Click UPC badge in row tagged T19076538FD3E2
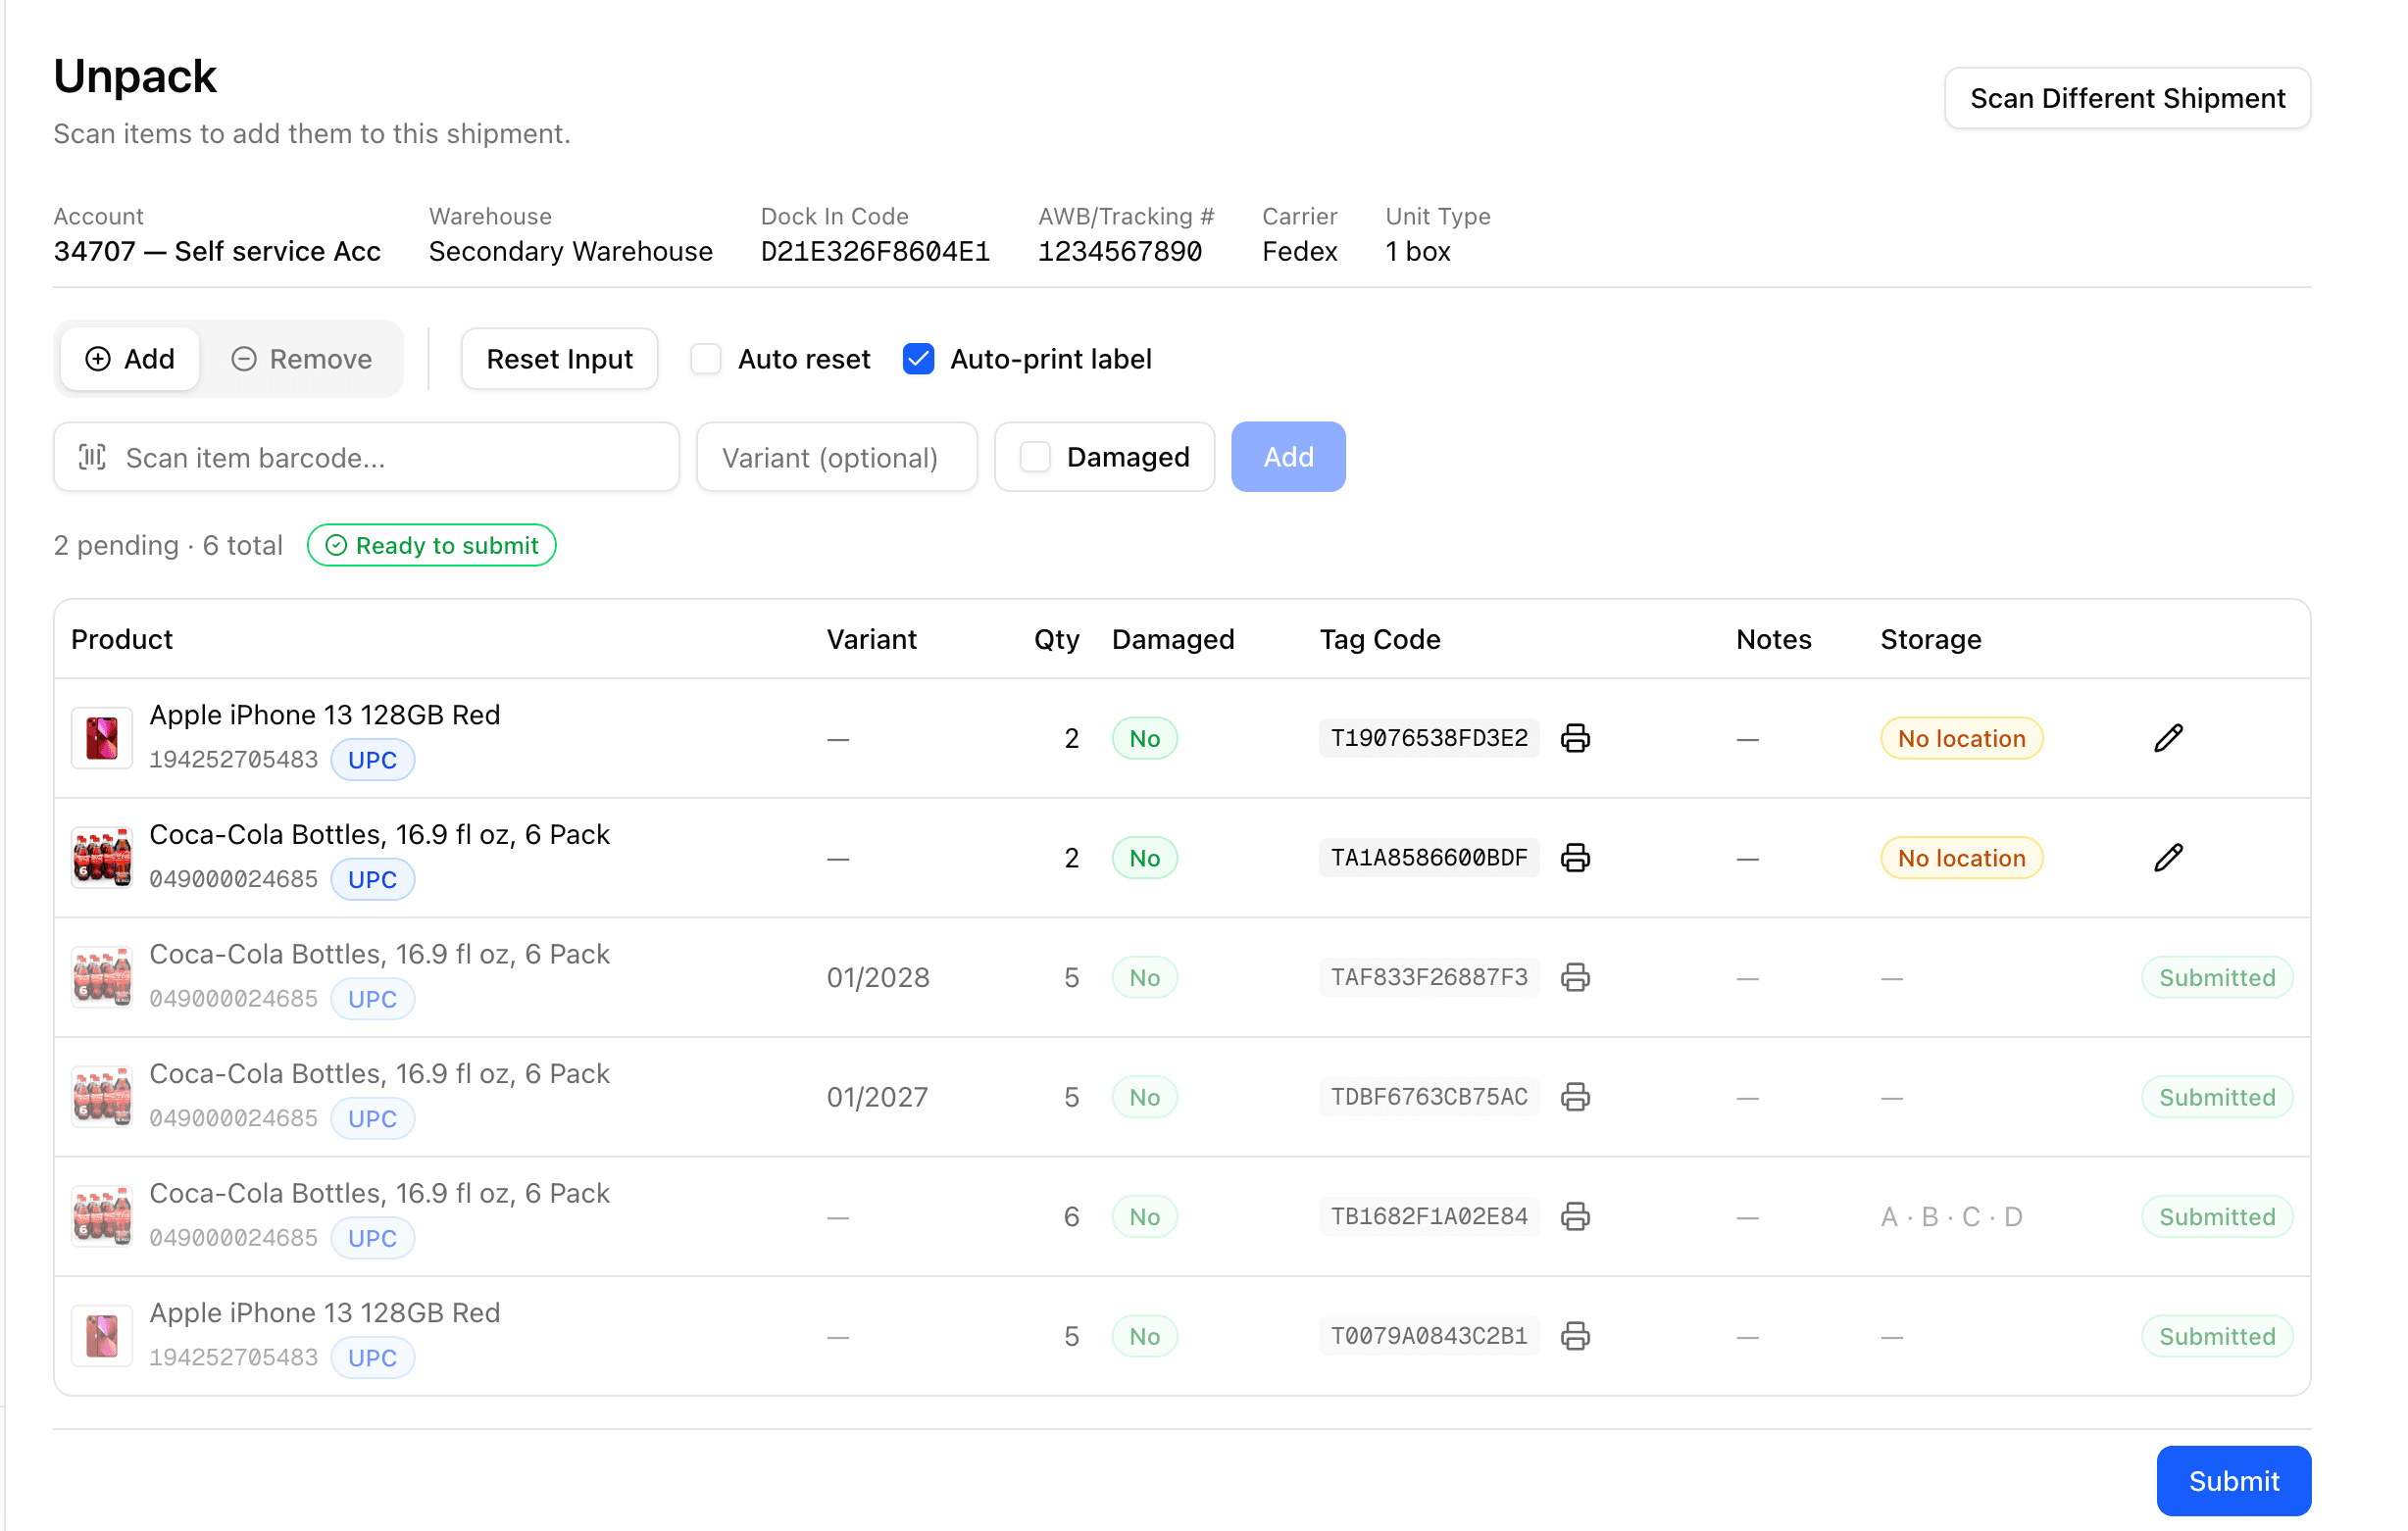2408x1531 pixels. [372, 760]
